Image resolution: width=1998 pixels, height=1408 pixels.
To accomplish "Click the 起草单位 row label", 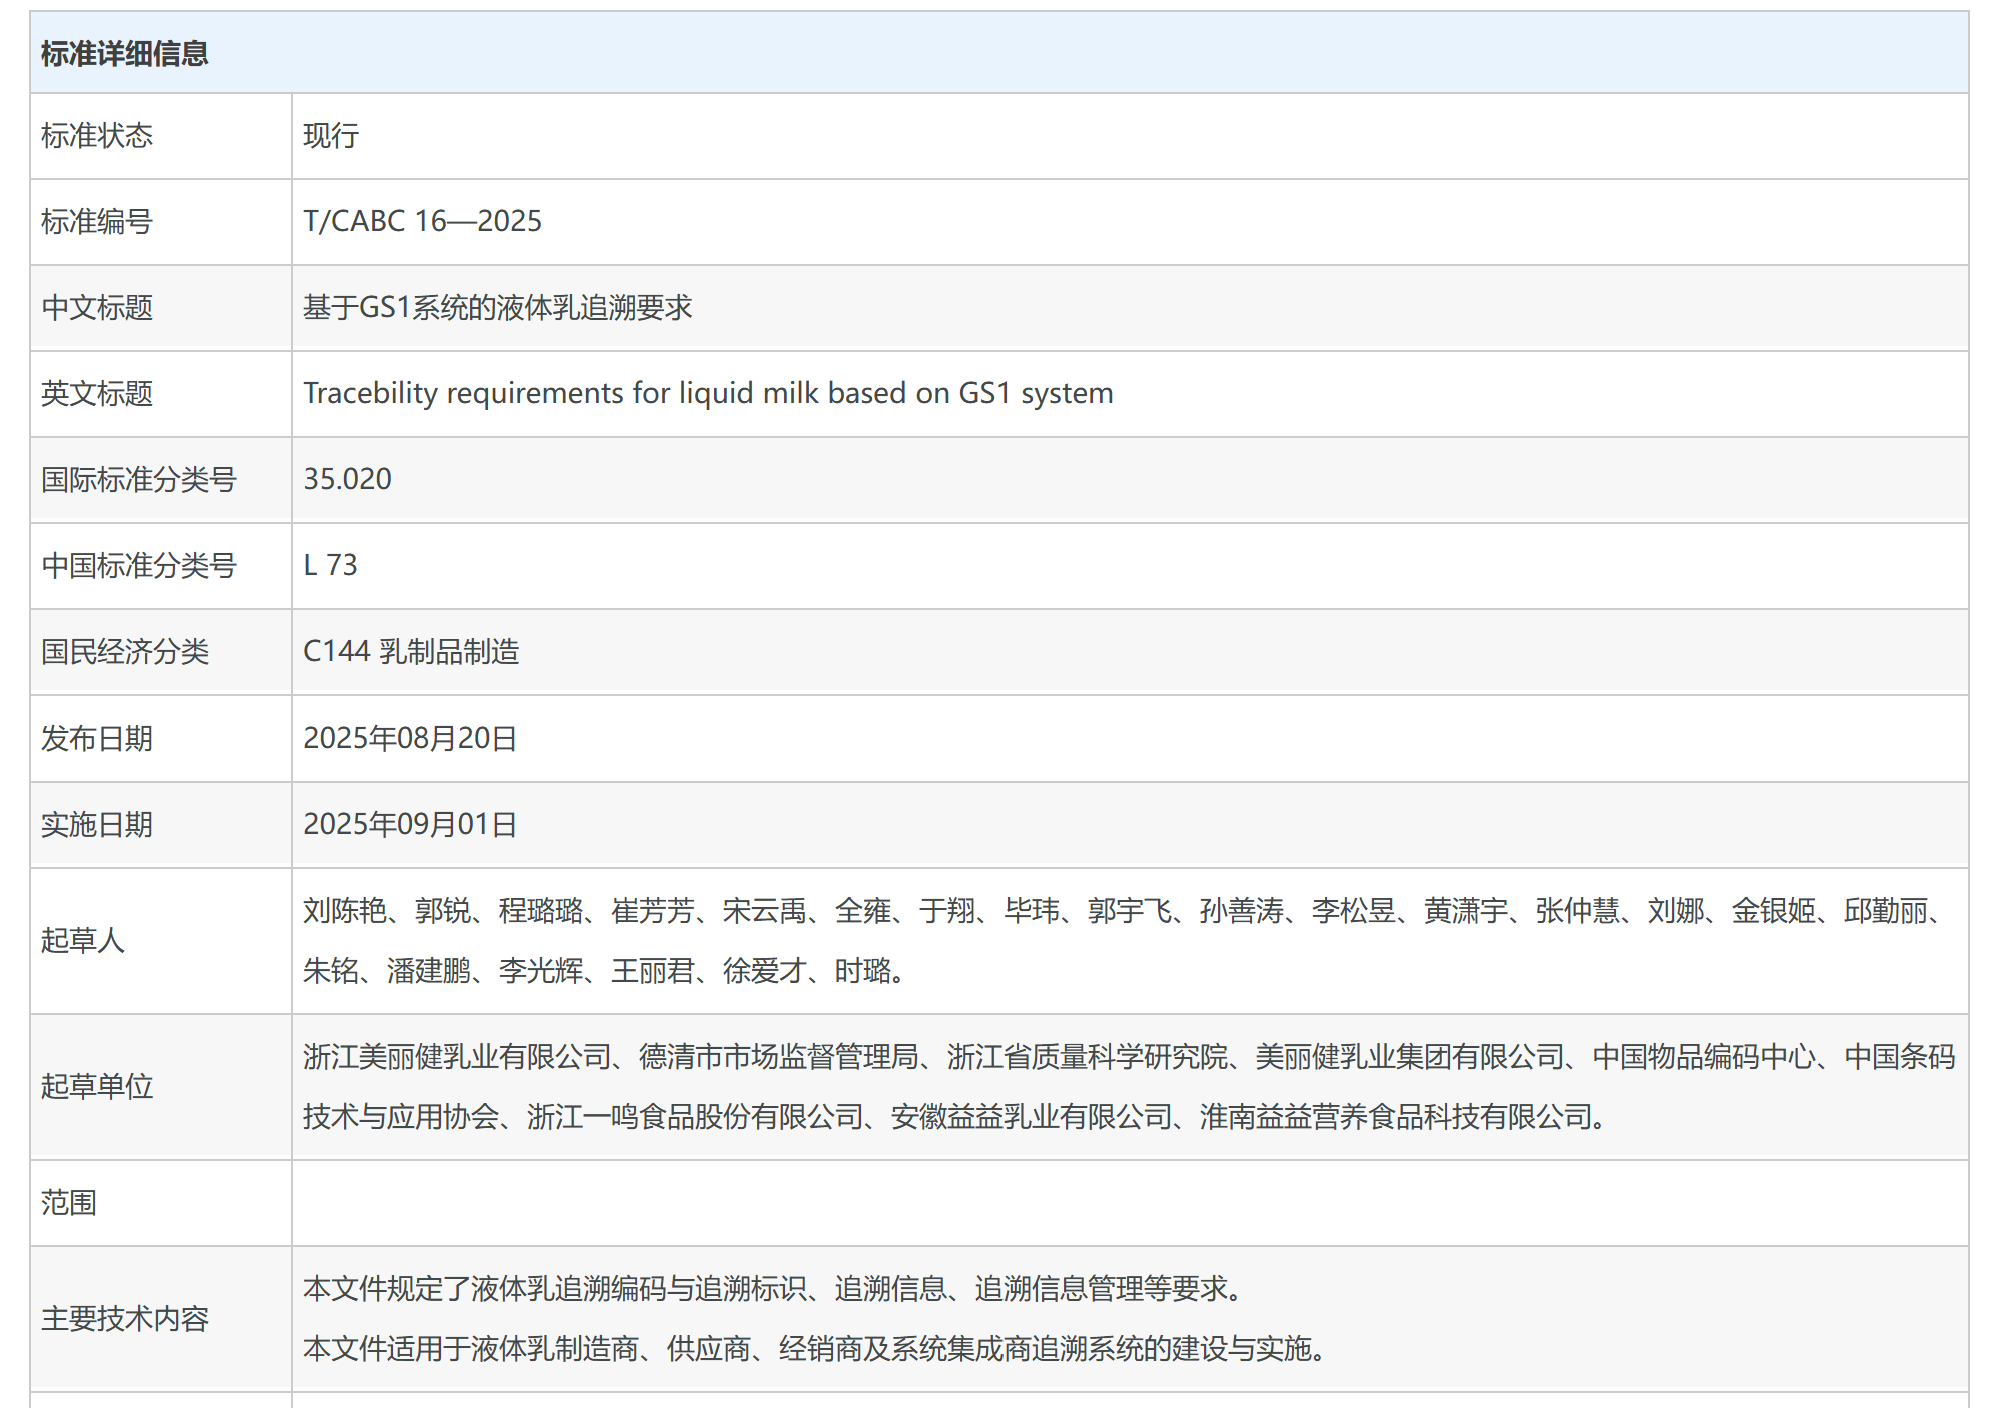I will click(x=97, y=1086).
